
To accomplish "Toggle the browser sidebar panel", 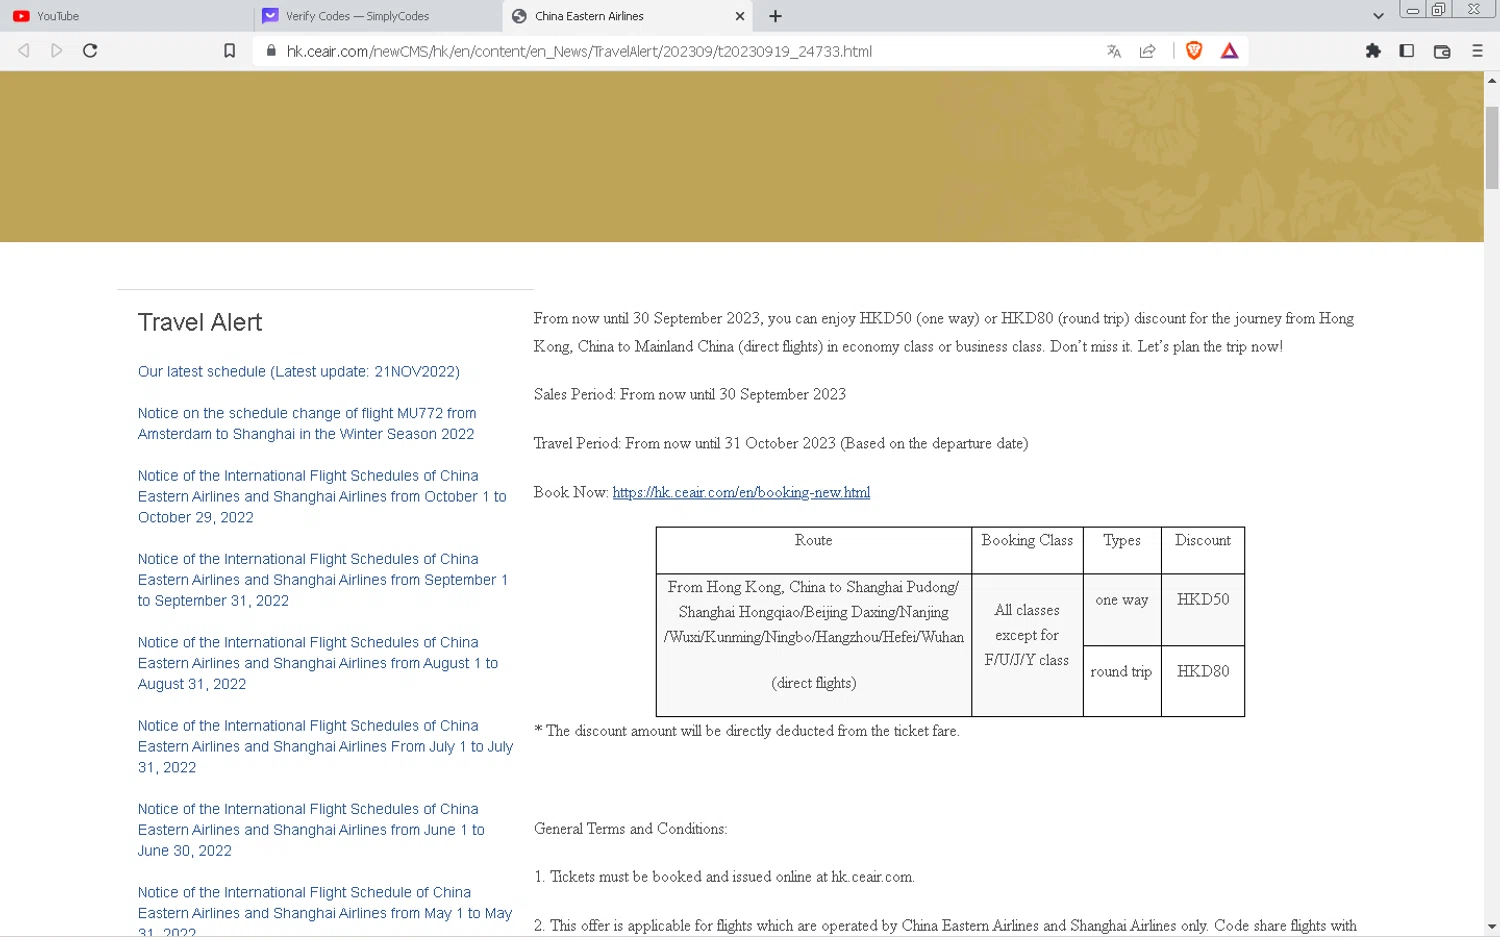I will (x=1407, y=51).
